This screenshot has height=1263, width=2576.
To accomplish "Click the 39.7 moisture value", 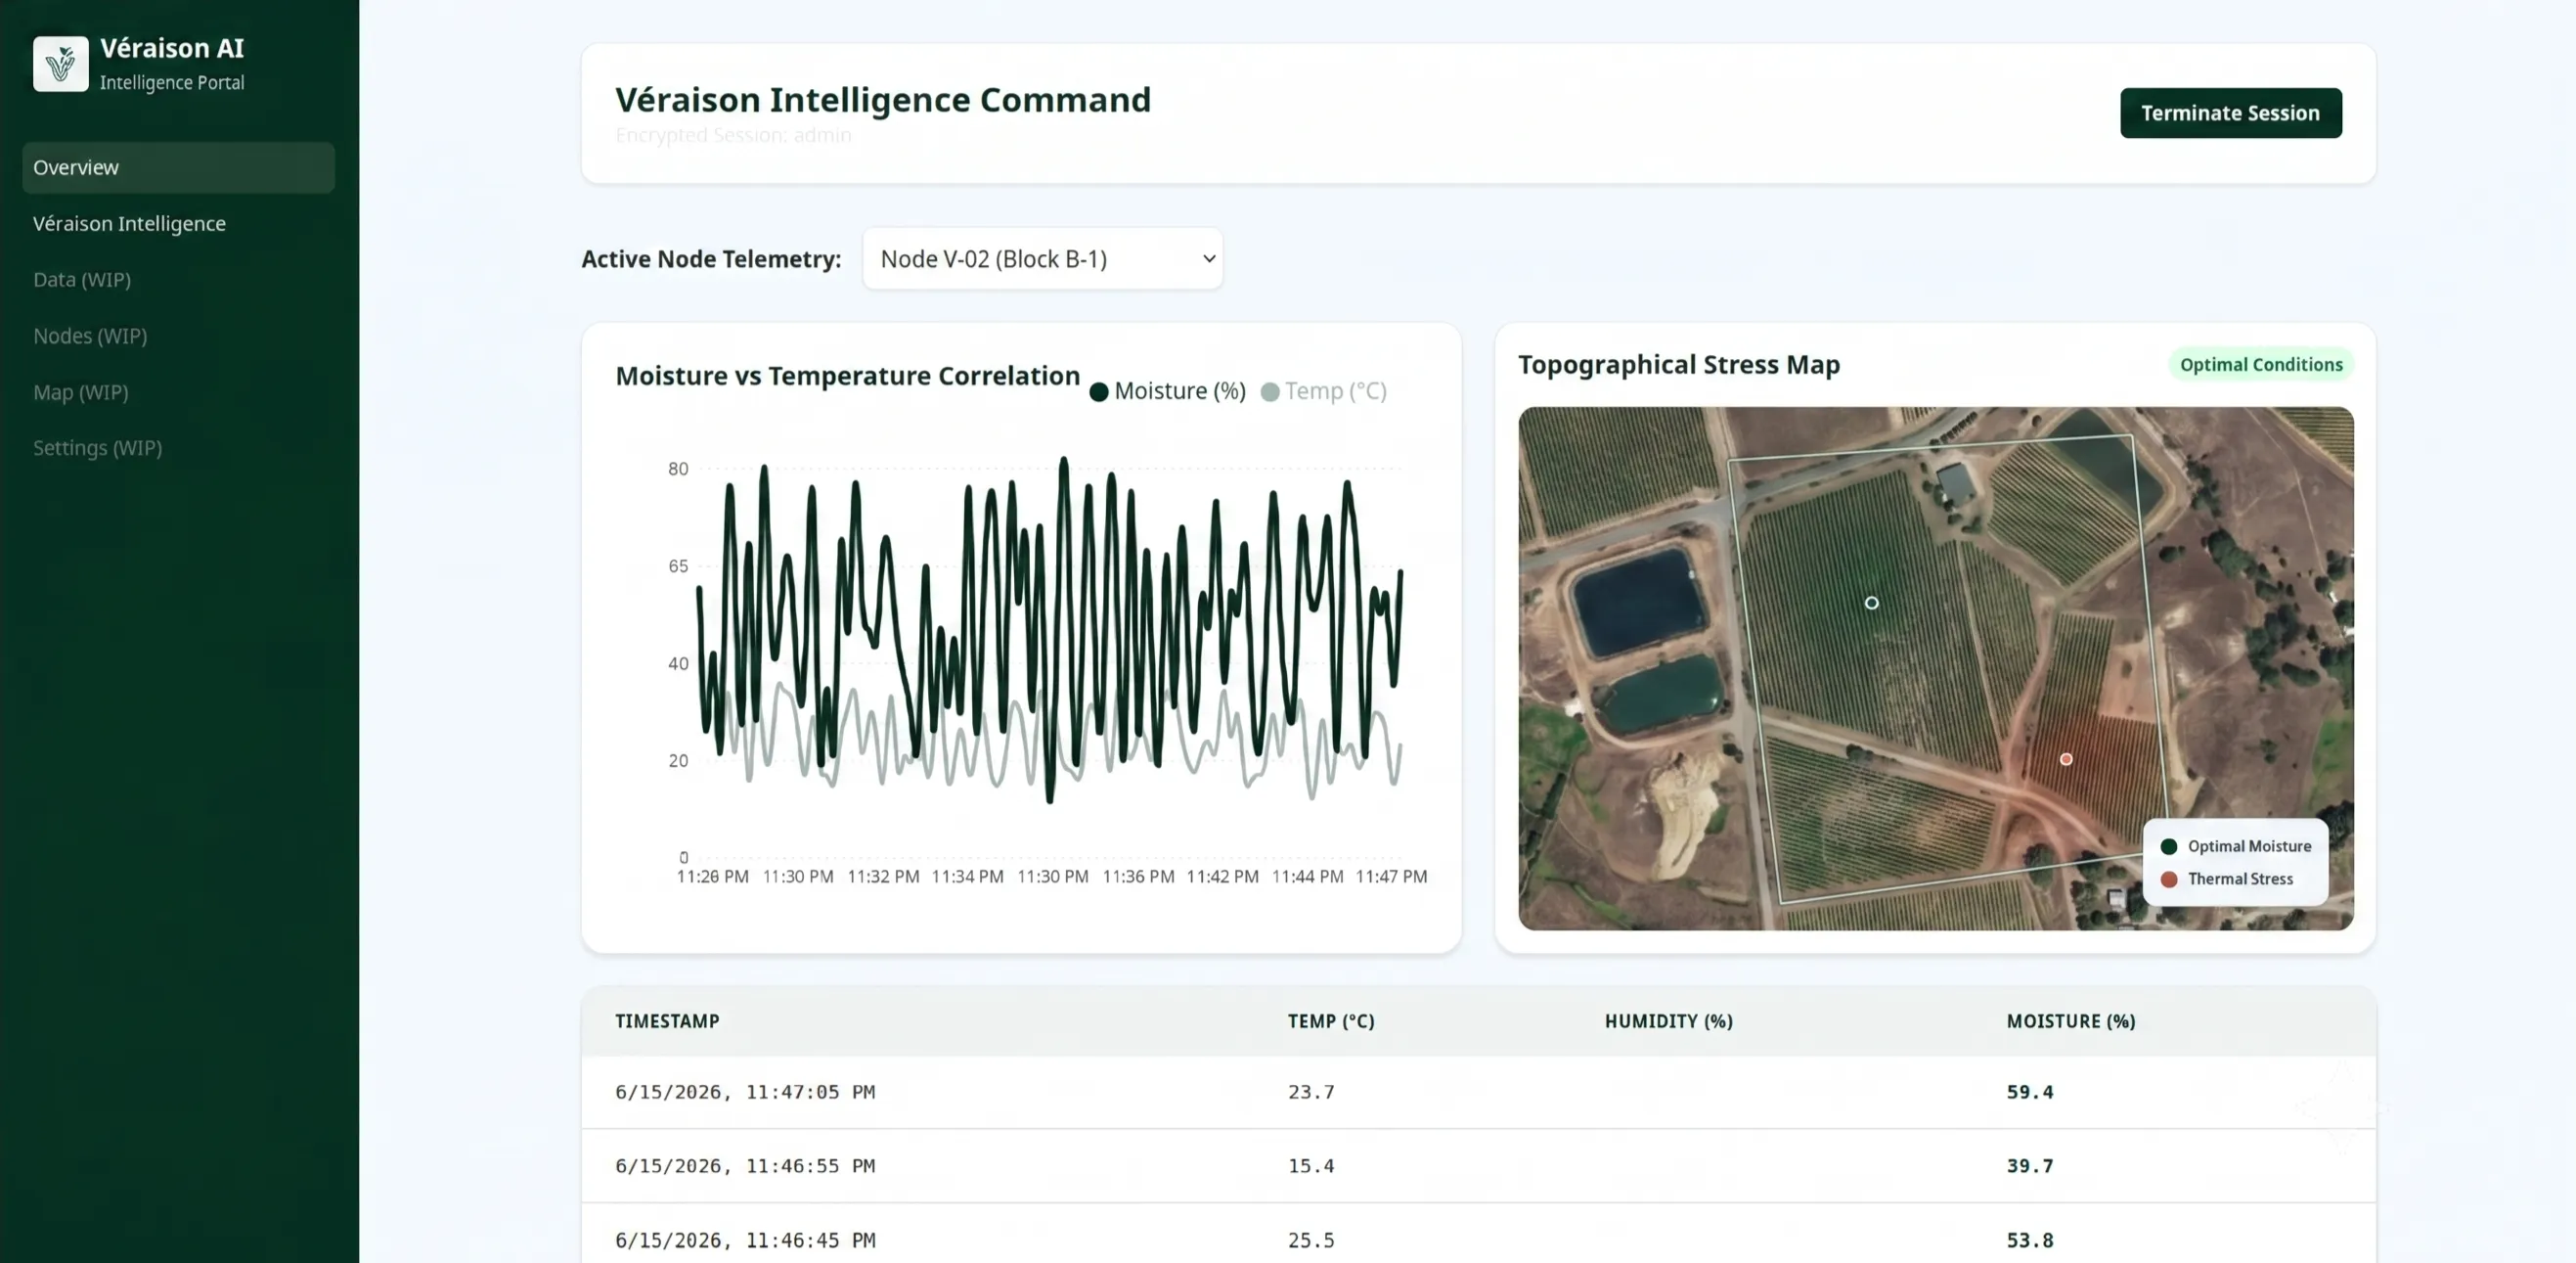I will click(x=2030, y=1166).
